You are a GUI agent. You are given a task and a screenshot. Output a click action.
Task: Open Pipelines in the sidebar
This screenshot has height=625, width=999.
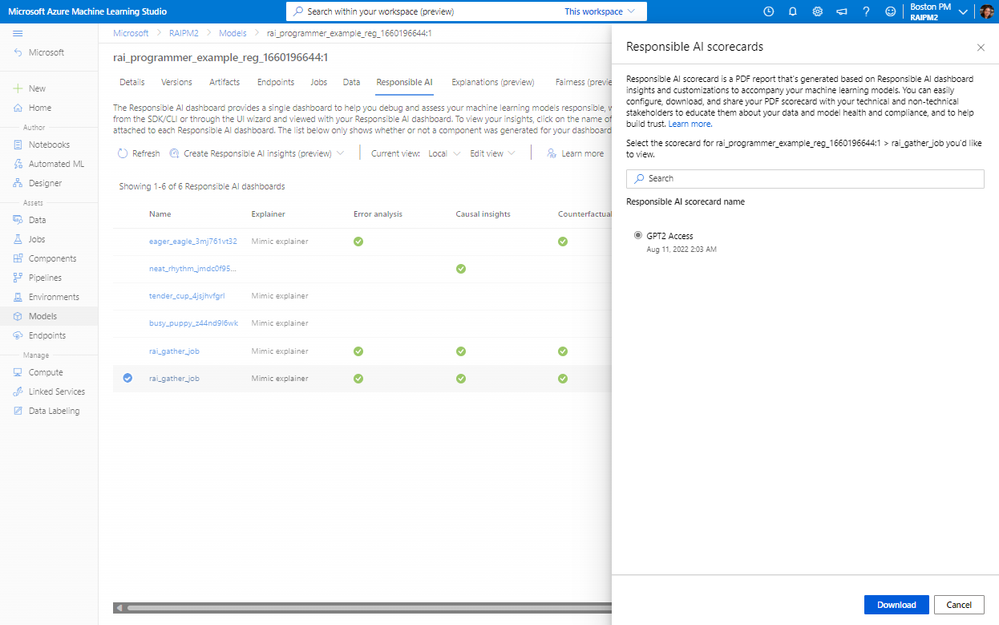click(38, 277)
